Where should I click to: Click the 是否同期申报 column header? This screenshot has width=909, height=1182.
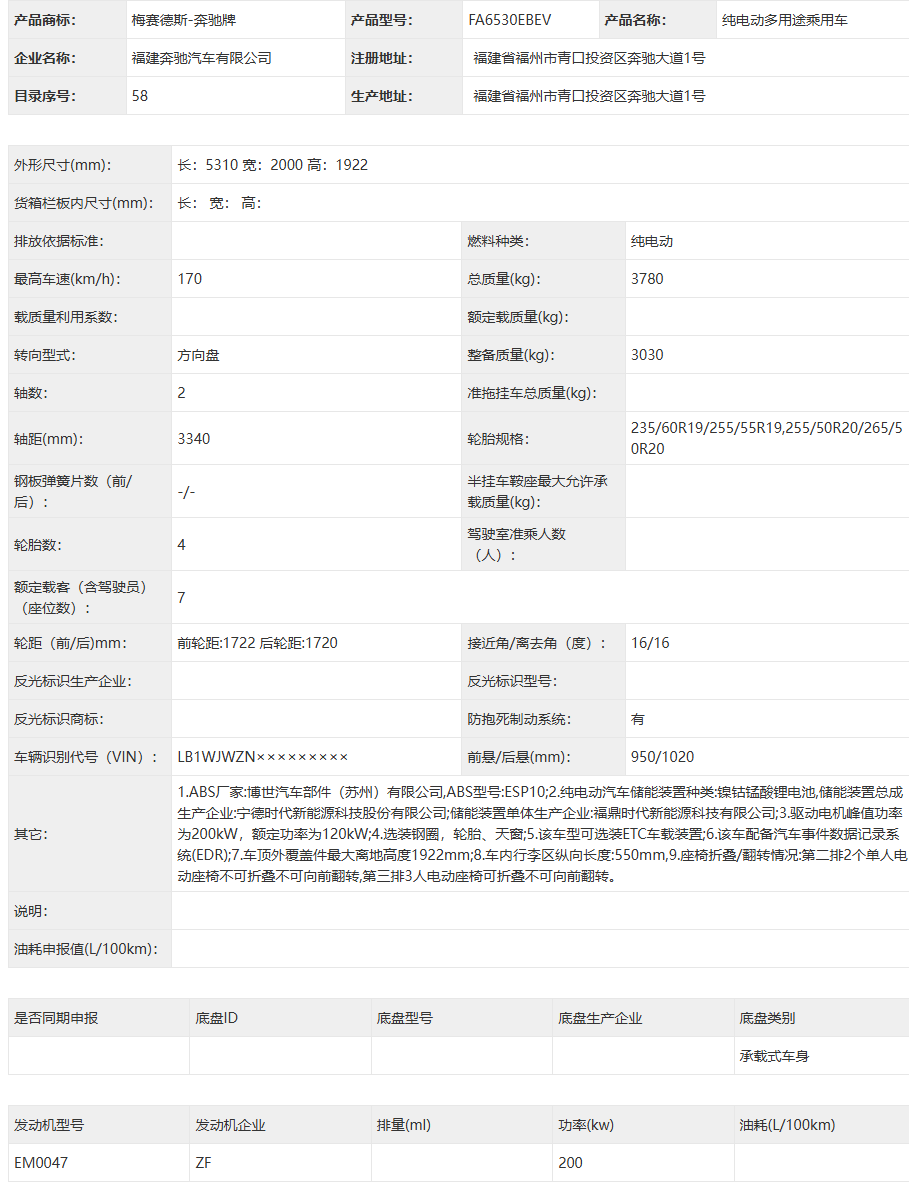point(56,1018)
